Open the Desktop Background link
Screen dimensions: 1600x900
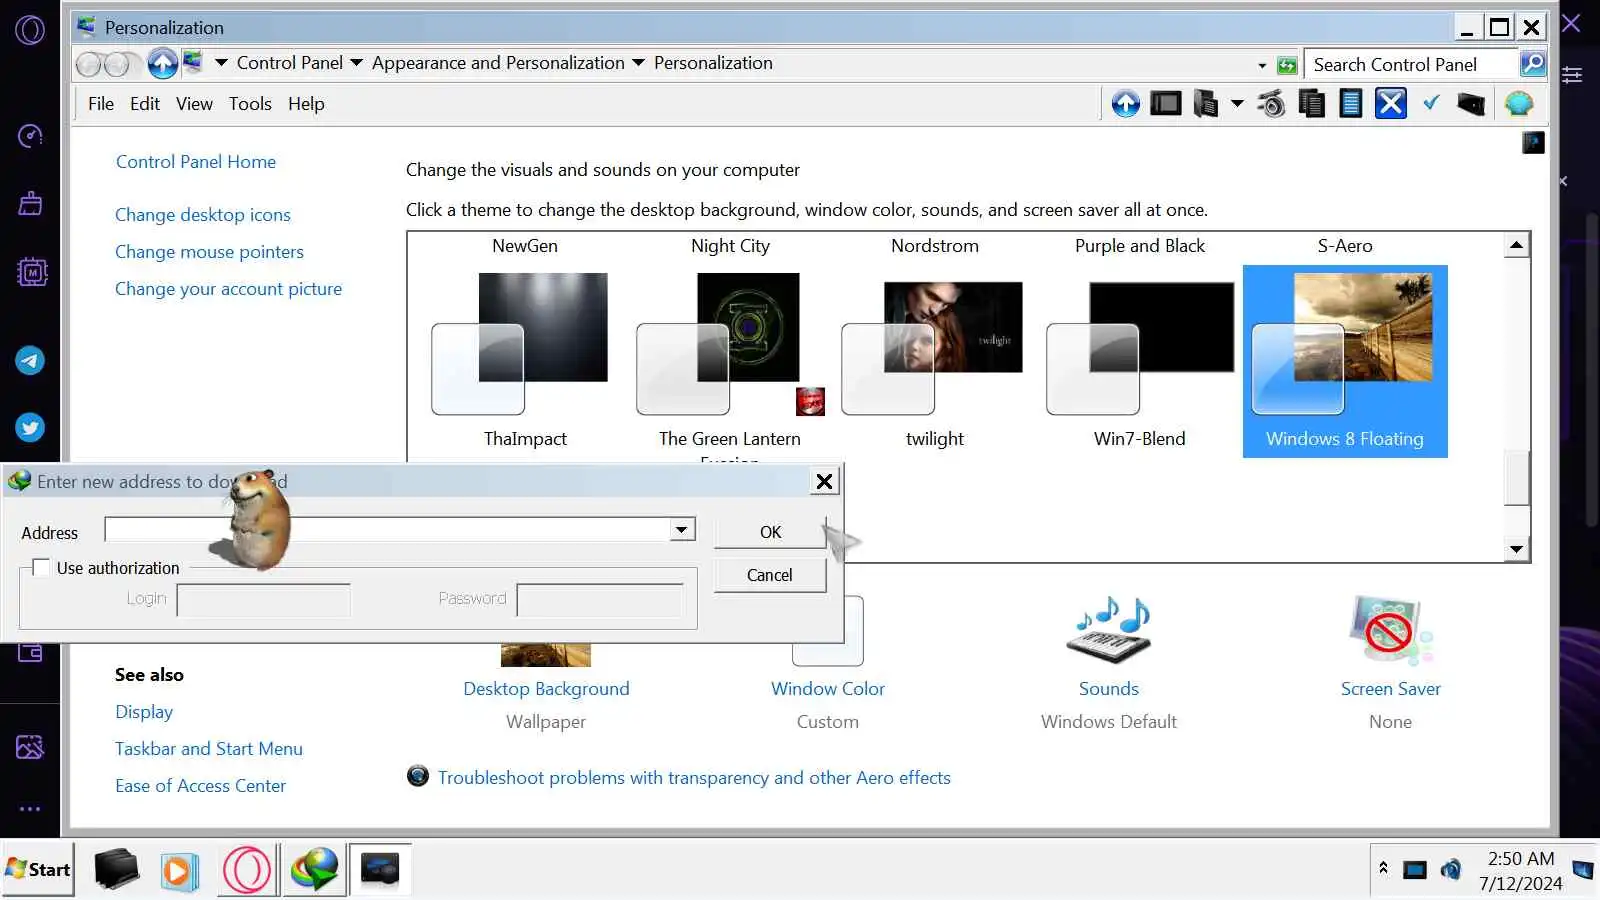click(546, 689)
